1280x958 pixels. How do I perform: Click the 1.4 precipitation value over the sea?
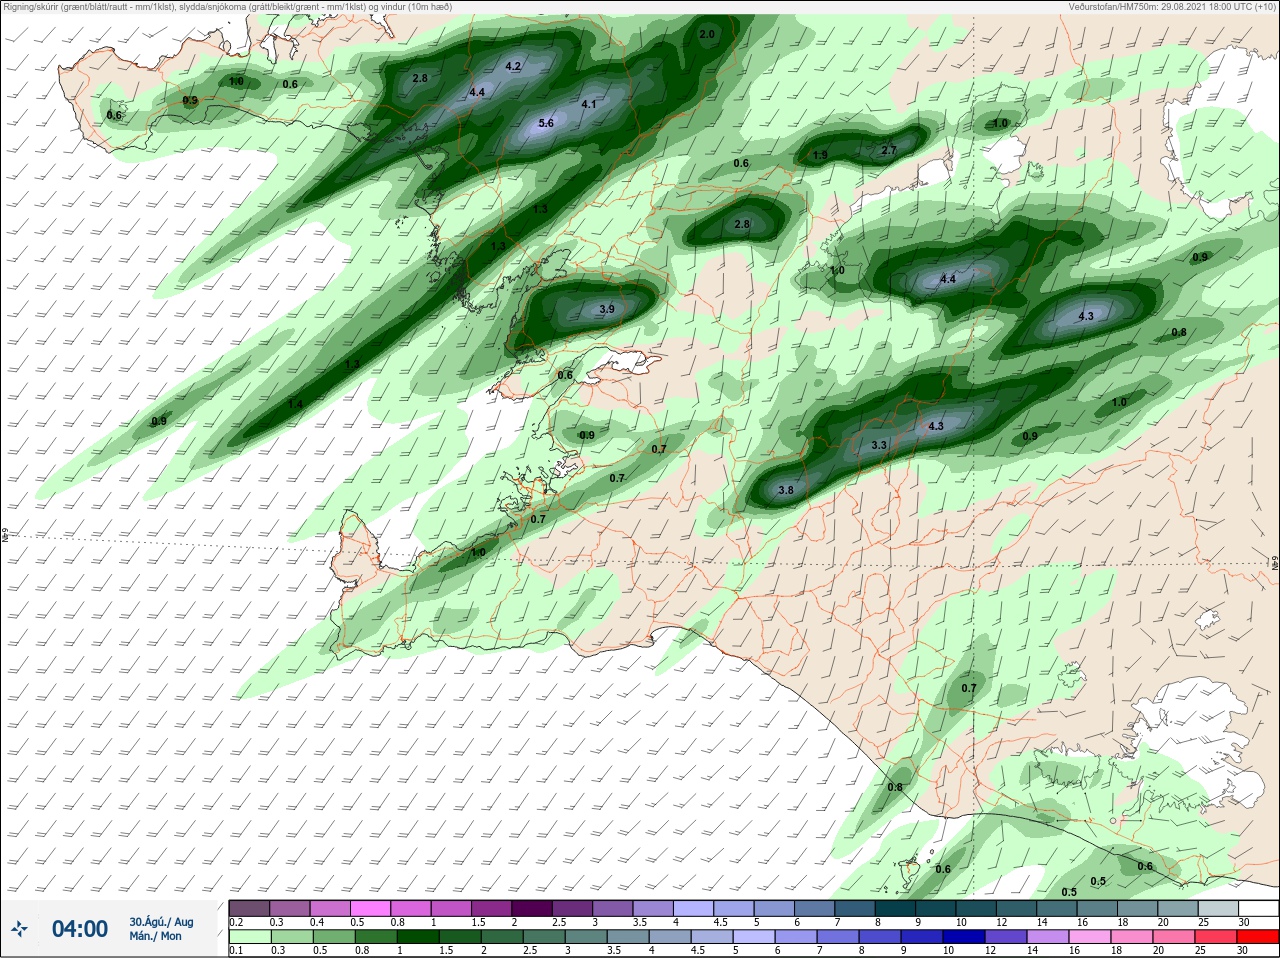[295, 404]
